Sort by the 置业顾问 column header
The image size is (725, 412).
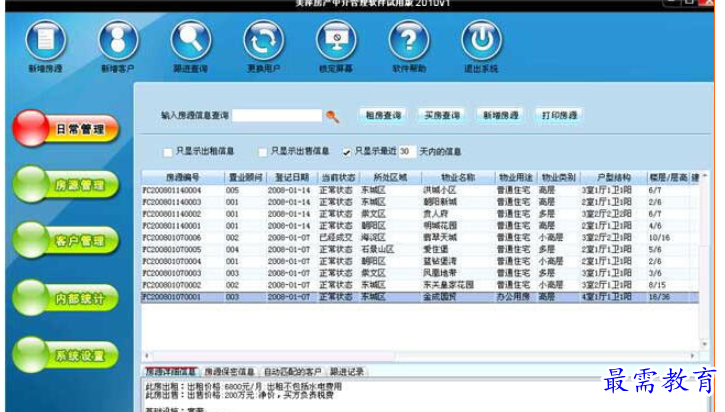pos(246,178)
